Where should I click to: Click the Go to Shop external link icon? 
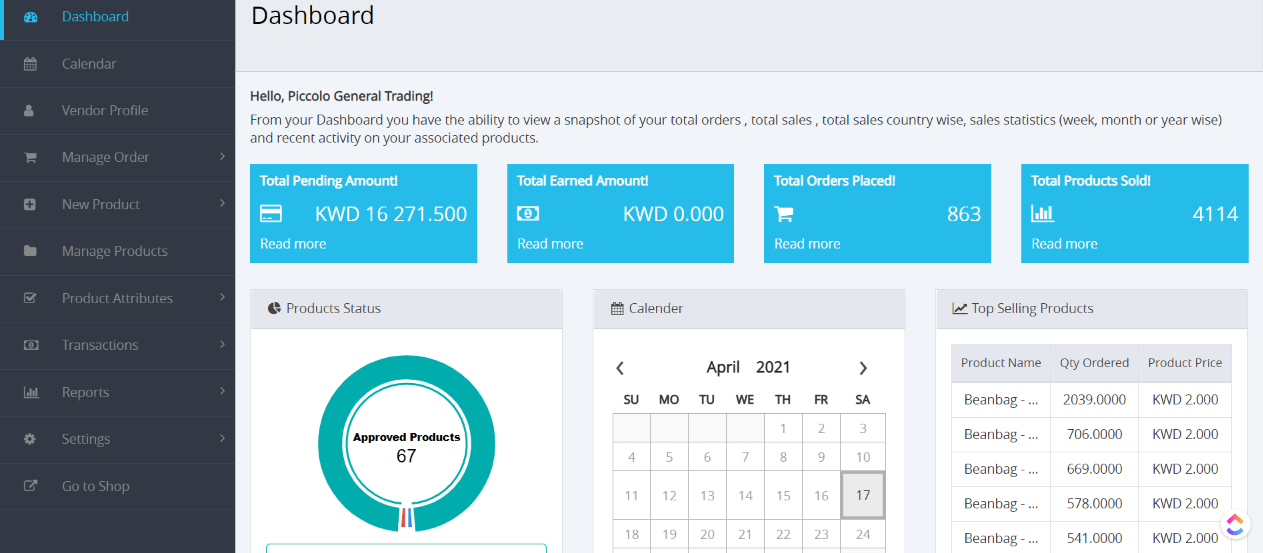tap(30, 486)
